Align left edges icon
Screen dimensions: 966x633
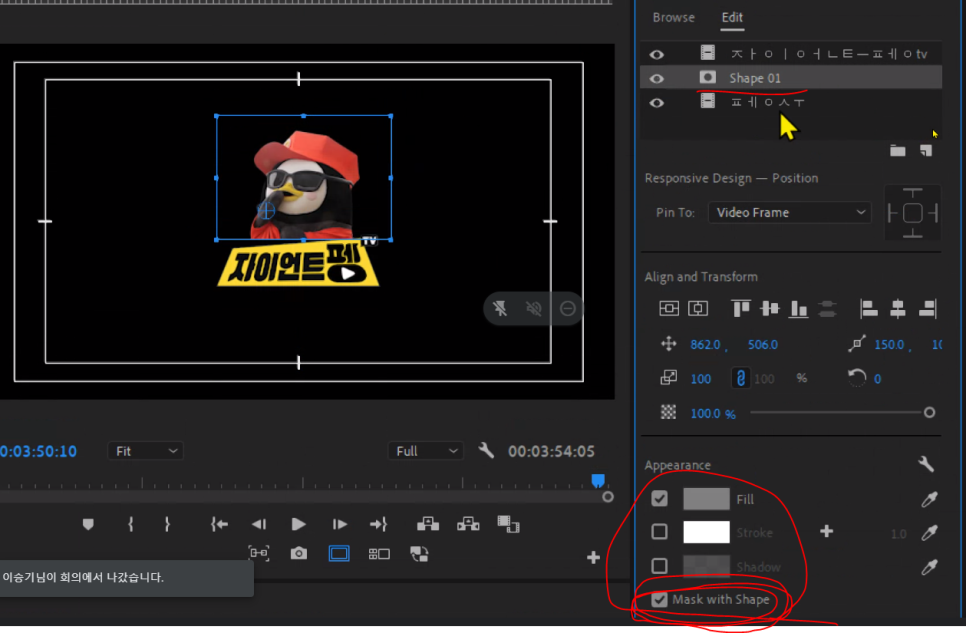(869, 308)
